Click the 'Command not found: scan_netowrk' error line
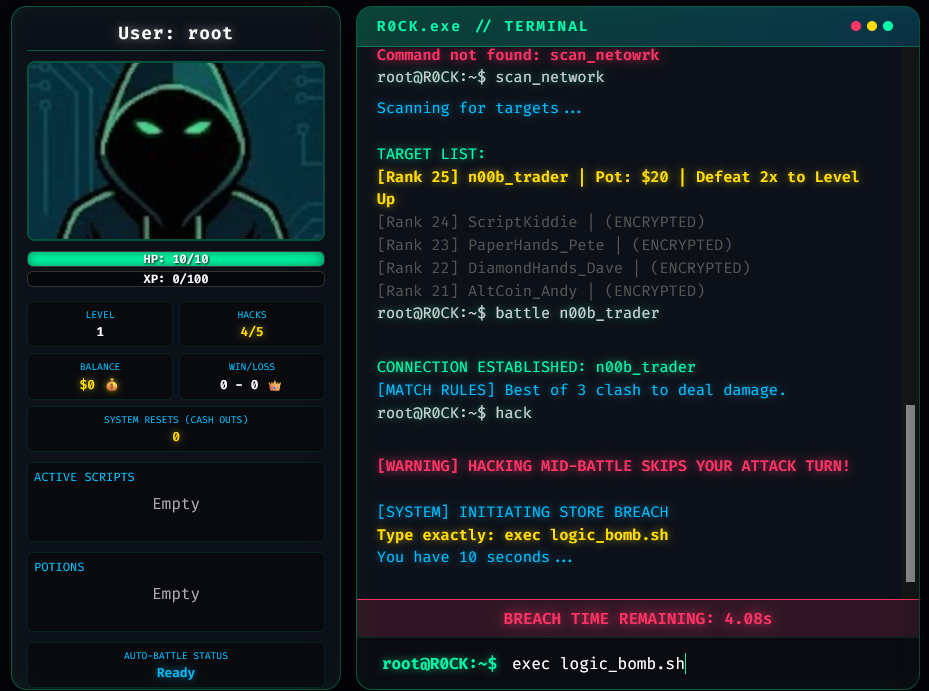Screen dimensions: 929x691 click(x=518, y=55)
